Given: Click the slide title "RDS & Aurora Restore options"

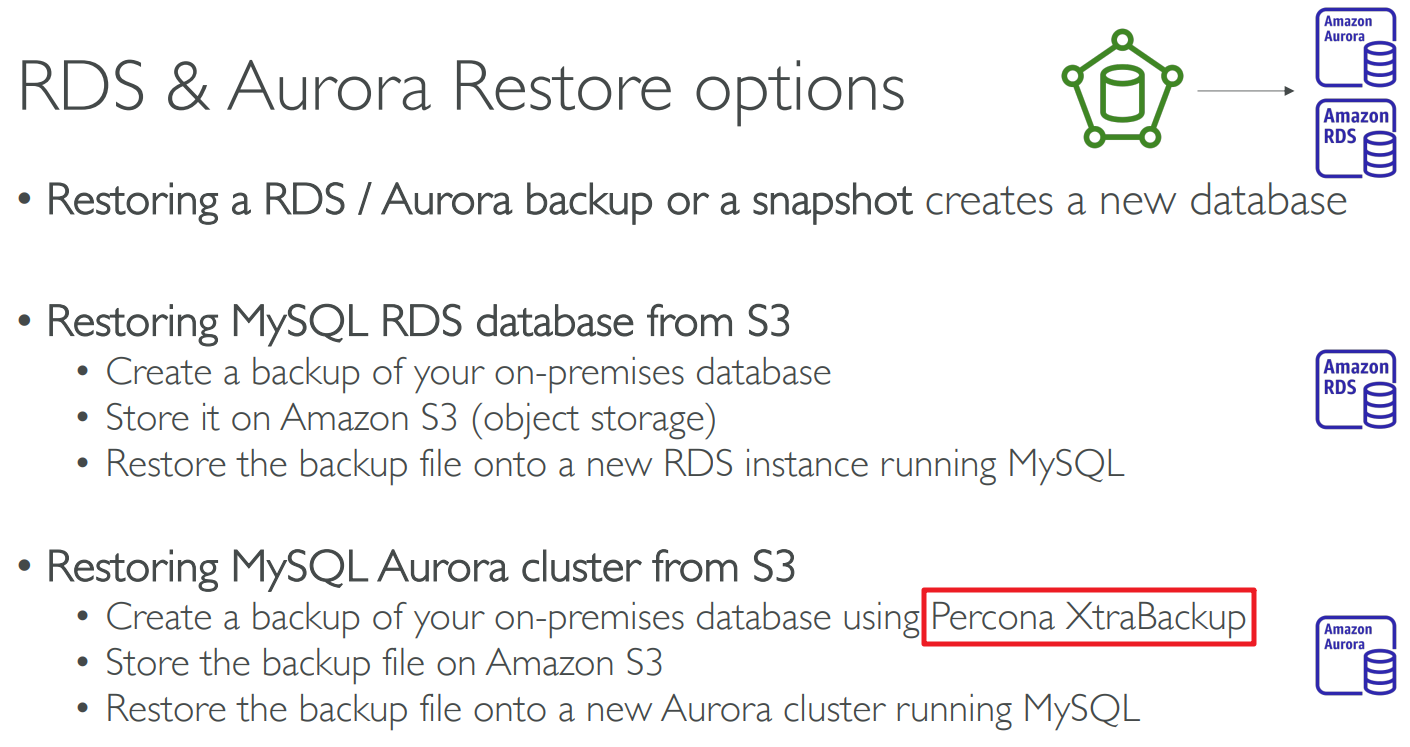Looking at the screenshot, I should point(461,88).
